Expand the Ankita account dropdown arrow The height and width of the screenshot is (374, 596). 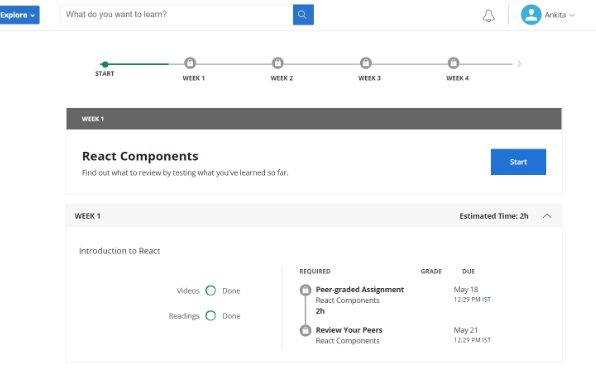pyautogui.click(x=572, y=15)
